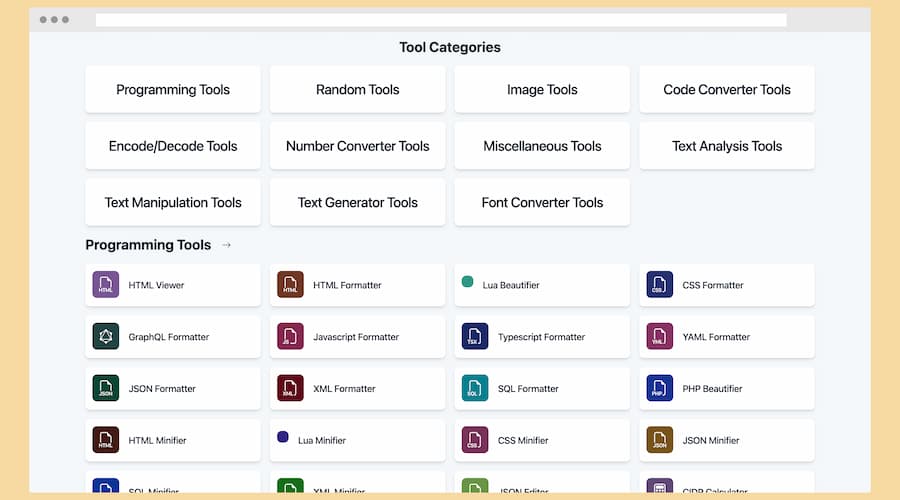Click the Typescript Formatter icon
This screenshot has width=900, height=500.
[475, 336]
